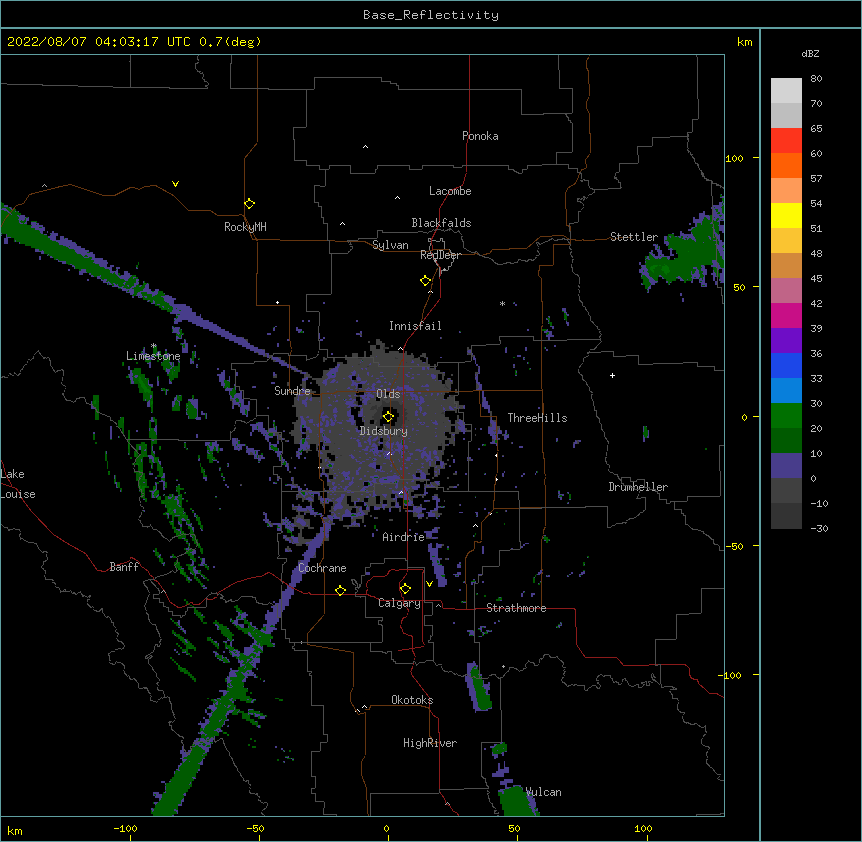Click the Sylvan label
Viewport: 862px width, 842px height.
tap(390, 245)
